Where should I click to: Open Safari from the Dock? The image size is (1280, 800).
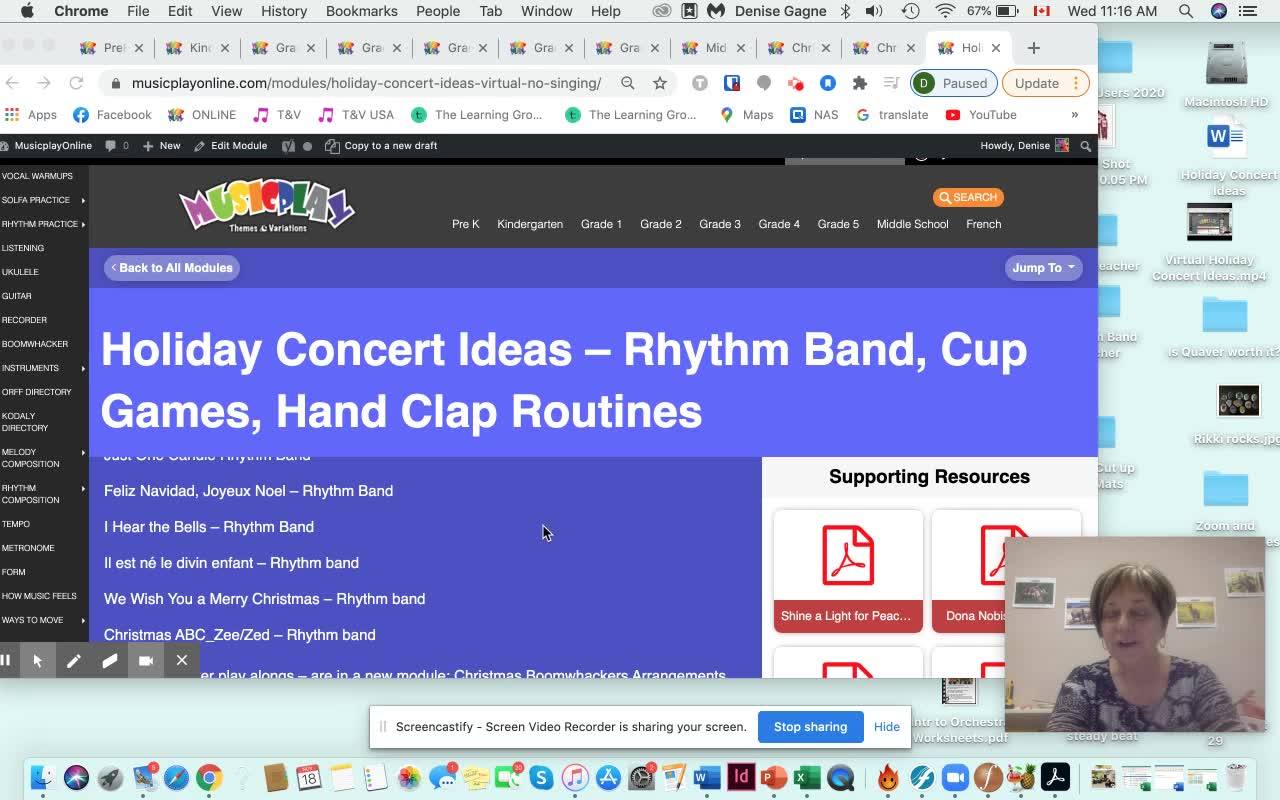click(176, 777)
